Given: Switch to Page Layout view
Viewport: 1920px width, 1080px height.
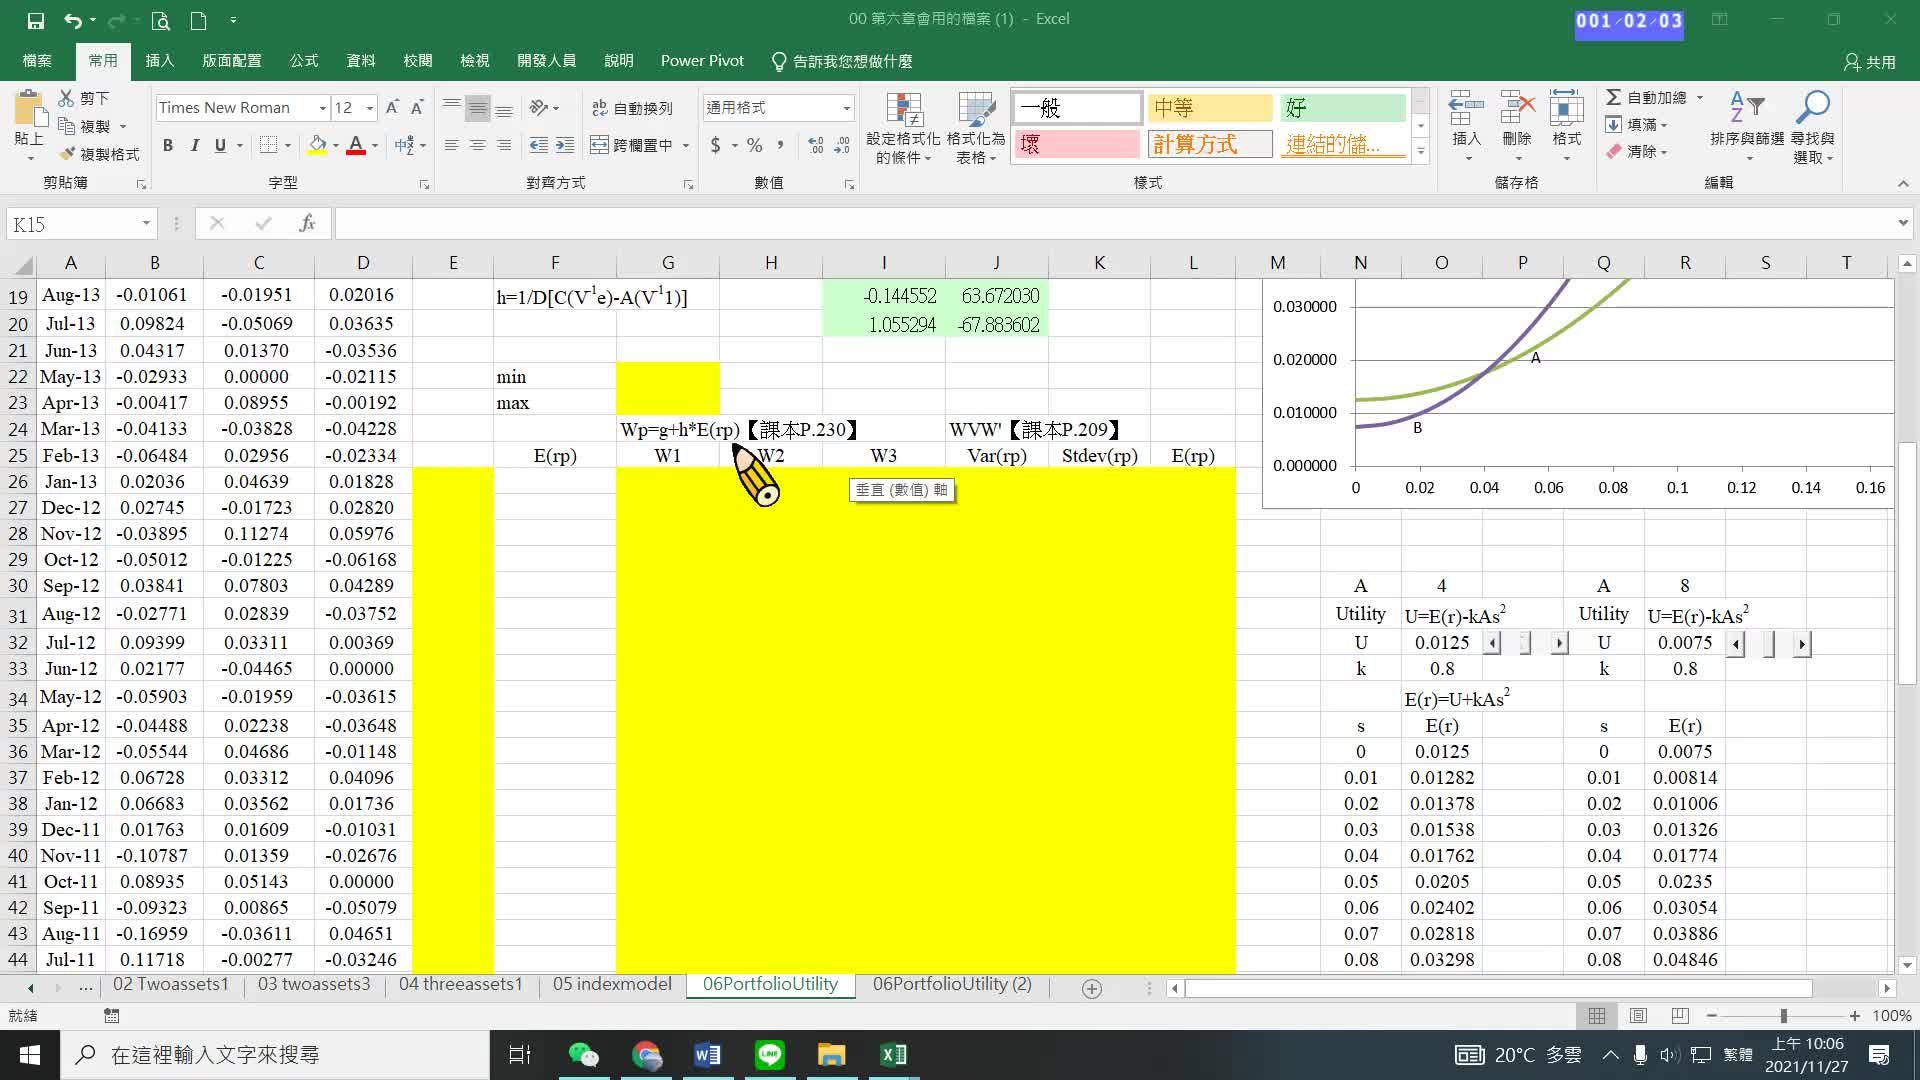Looking at the screenshot, I should click(1638, 1016).
